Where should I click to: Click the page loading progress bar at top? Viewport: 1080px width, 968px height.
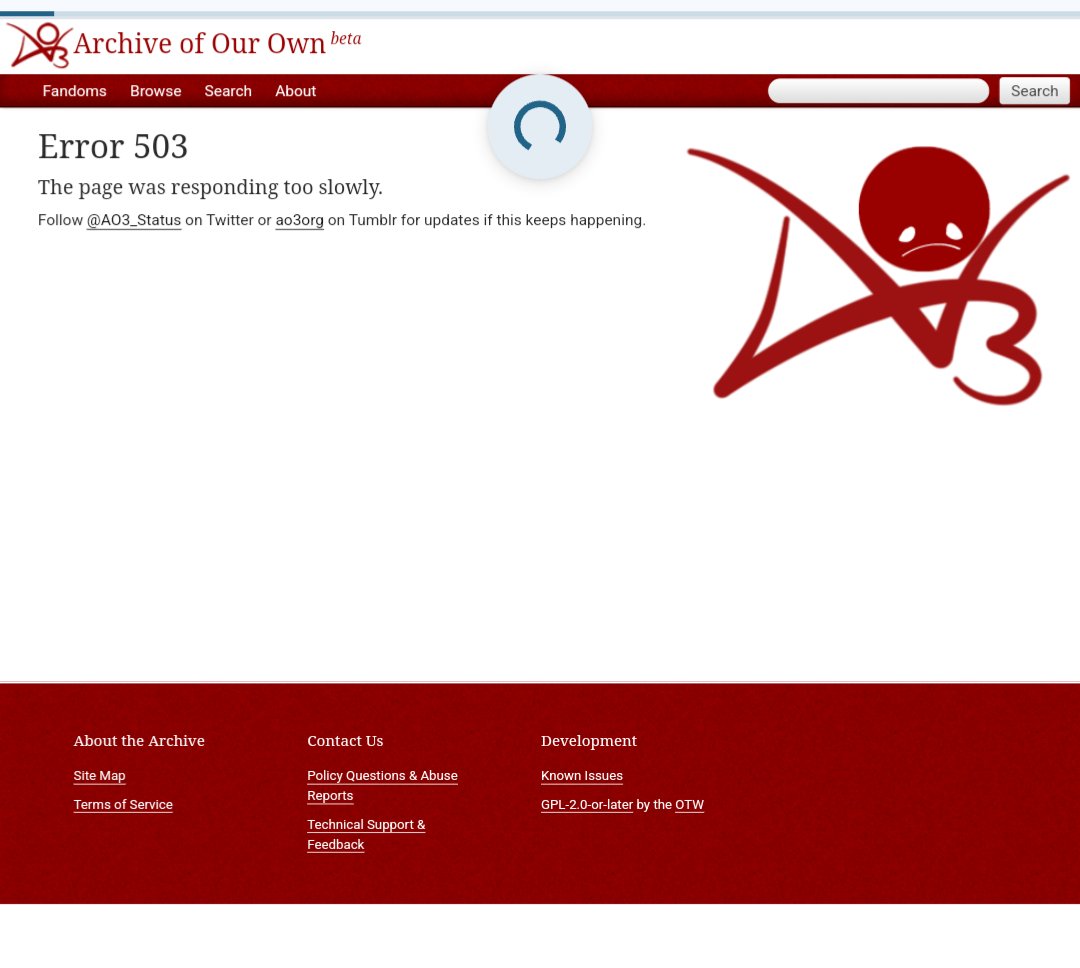click(x=540, y=14)
